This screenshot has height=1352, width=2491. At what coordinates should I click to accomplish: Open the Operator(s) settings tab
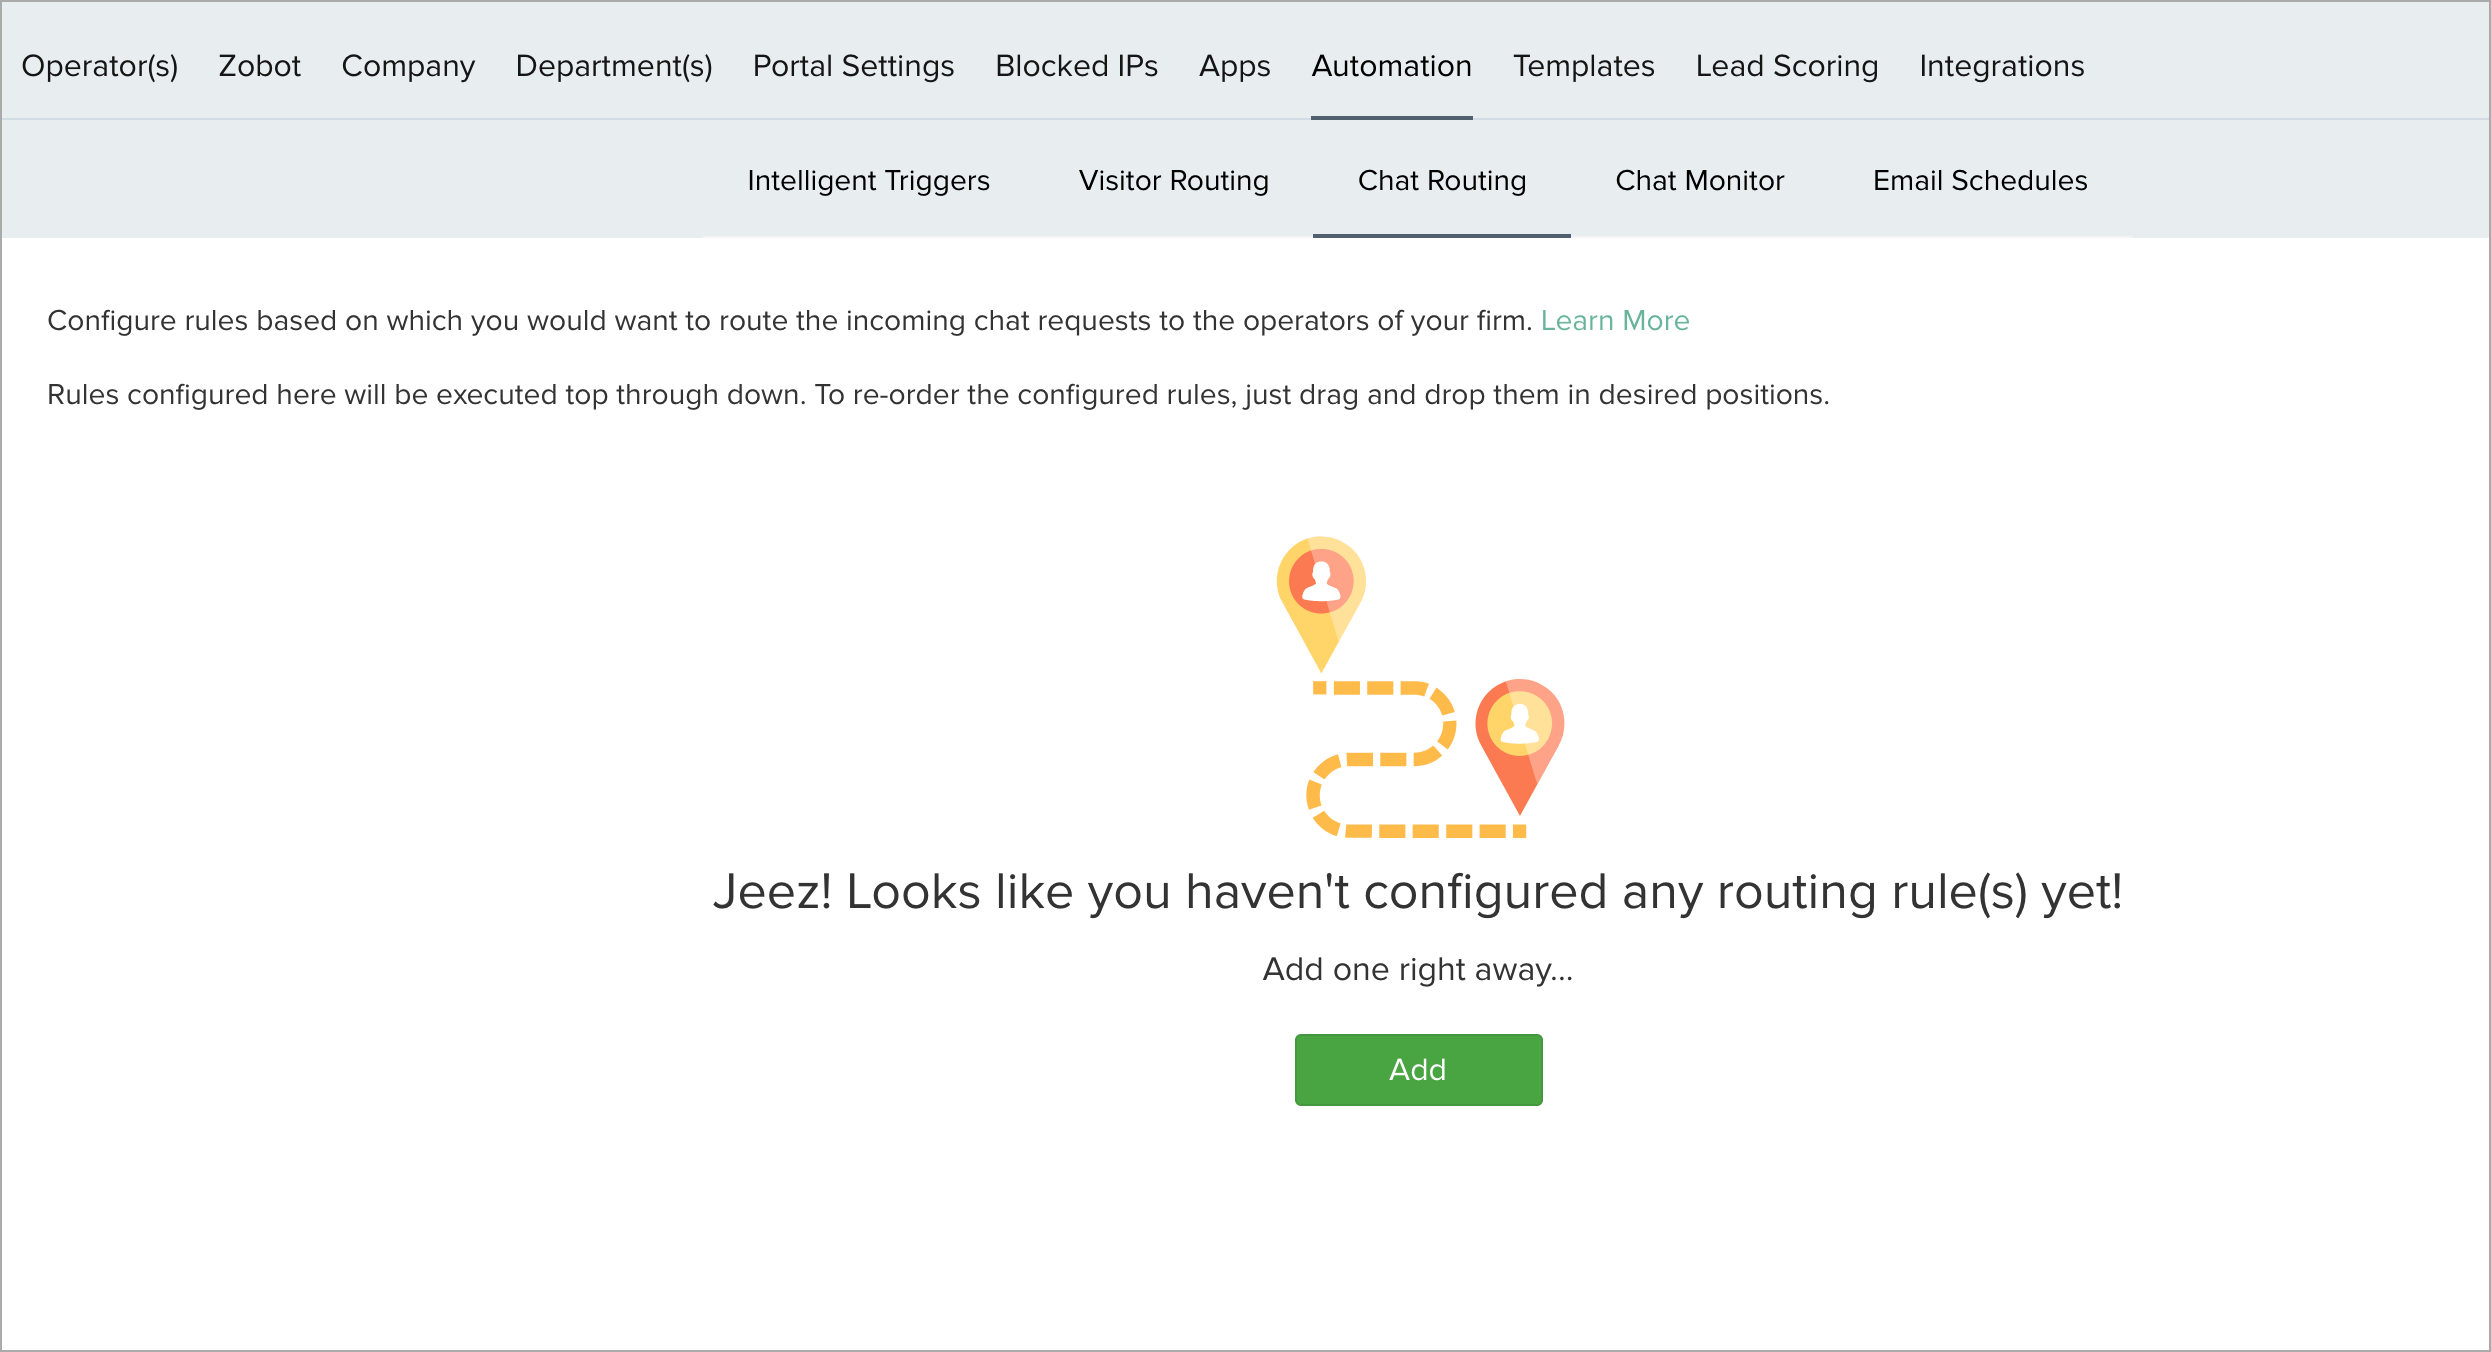pos(100,66)
